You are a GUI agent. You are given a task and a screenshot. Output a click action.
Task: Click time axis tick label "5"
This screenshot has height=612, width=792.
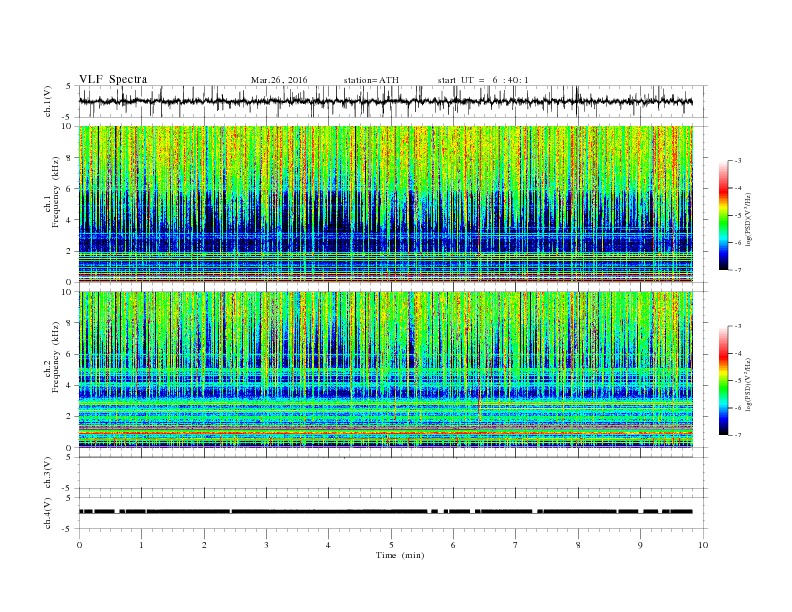point(391,545)
